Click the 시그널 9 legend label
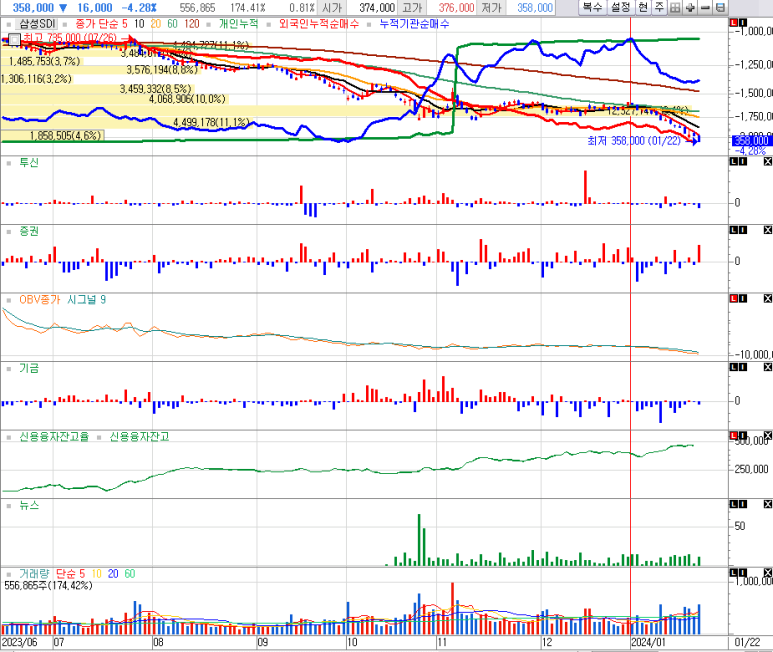Image resolution: width=773 pixels, height=652 pixels. pyautogui.click(x=86, y=299)
